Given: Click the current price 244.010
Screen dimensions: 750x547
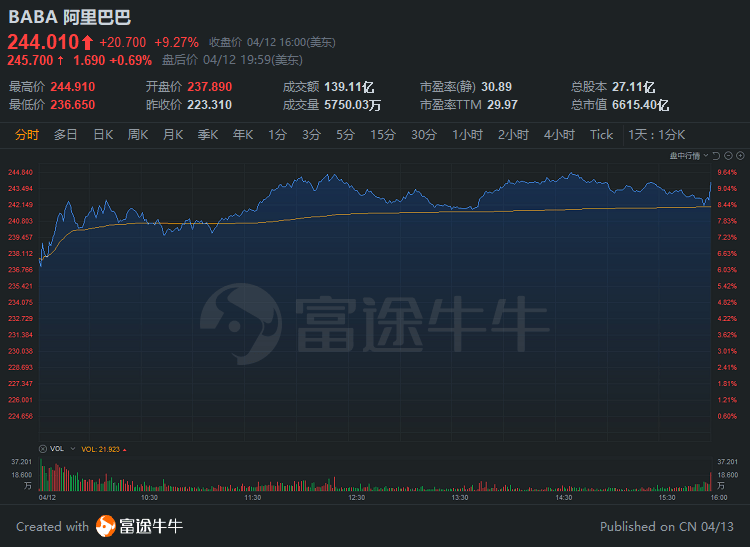Looking at the screenshot, I should (x=43, y=42).
